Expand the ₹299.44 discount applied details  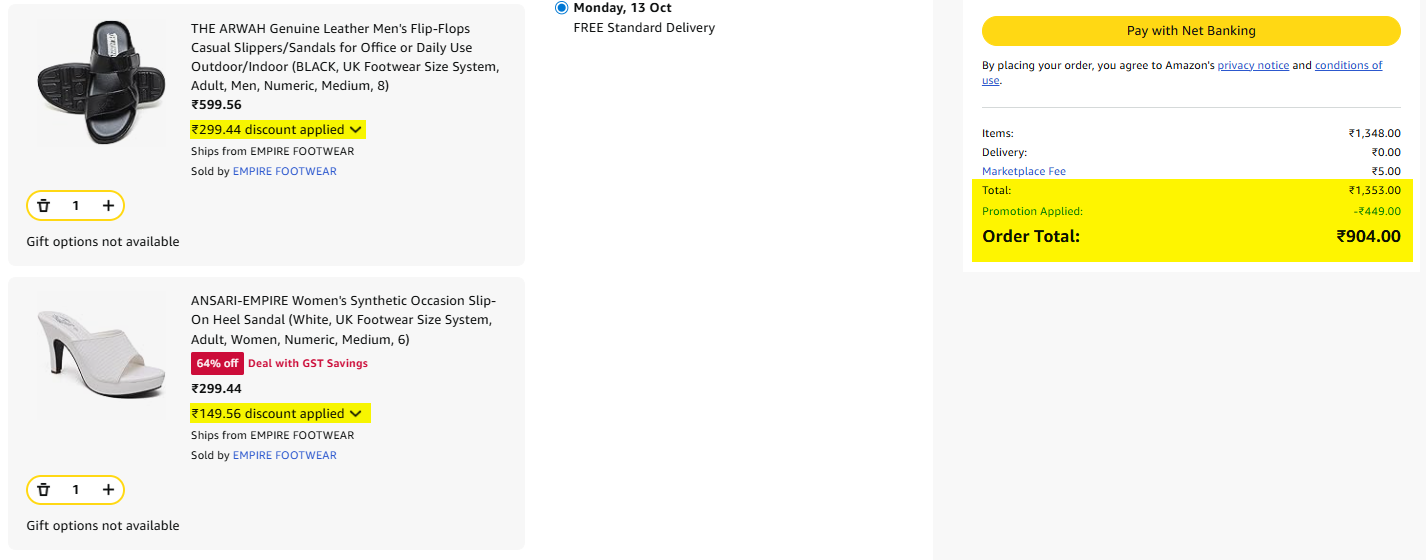[x=277, y=130]
